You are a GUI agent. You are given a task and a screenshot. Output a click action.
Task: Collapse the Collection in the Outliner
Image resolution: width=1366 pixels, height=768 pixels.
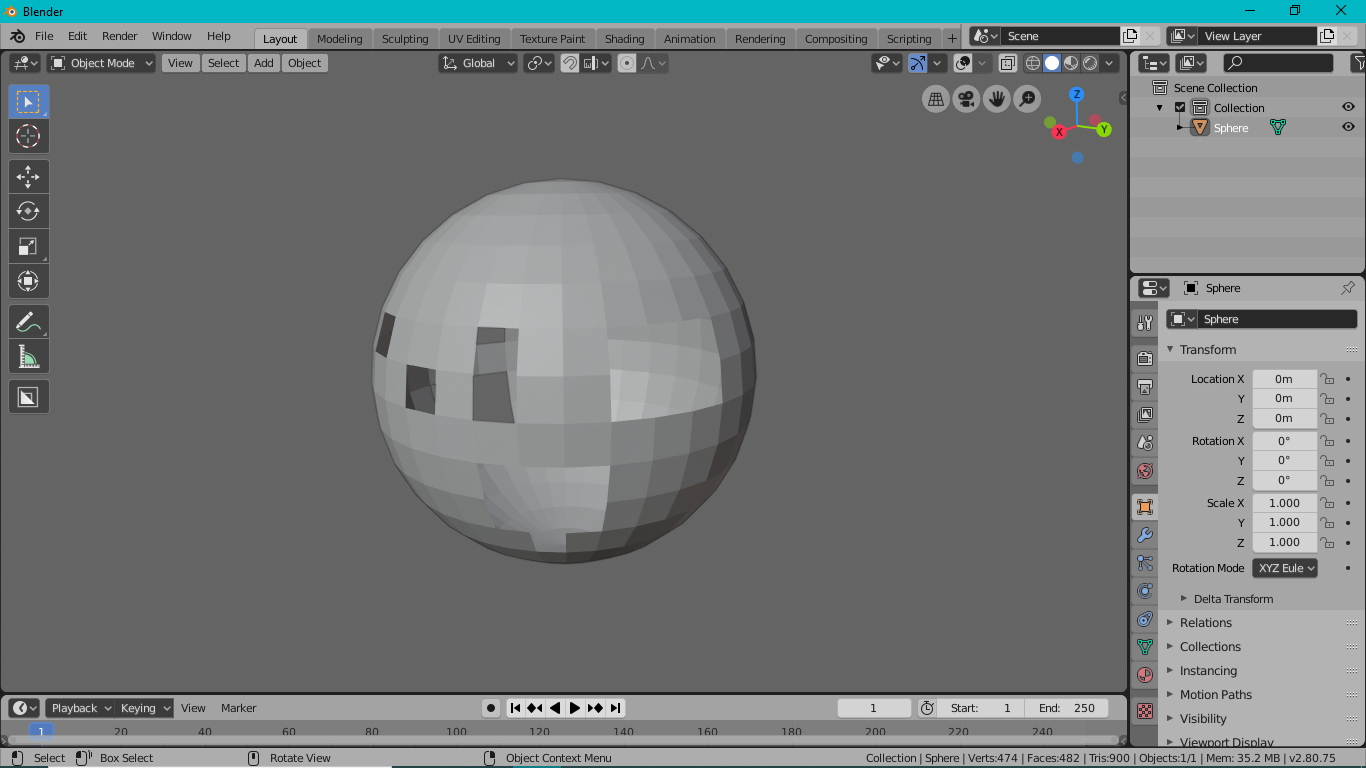tap(1160, 107)
